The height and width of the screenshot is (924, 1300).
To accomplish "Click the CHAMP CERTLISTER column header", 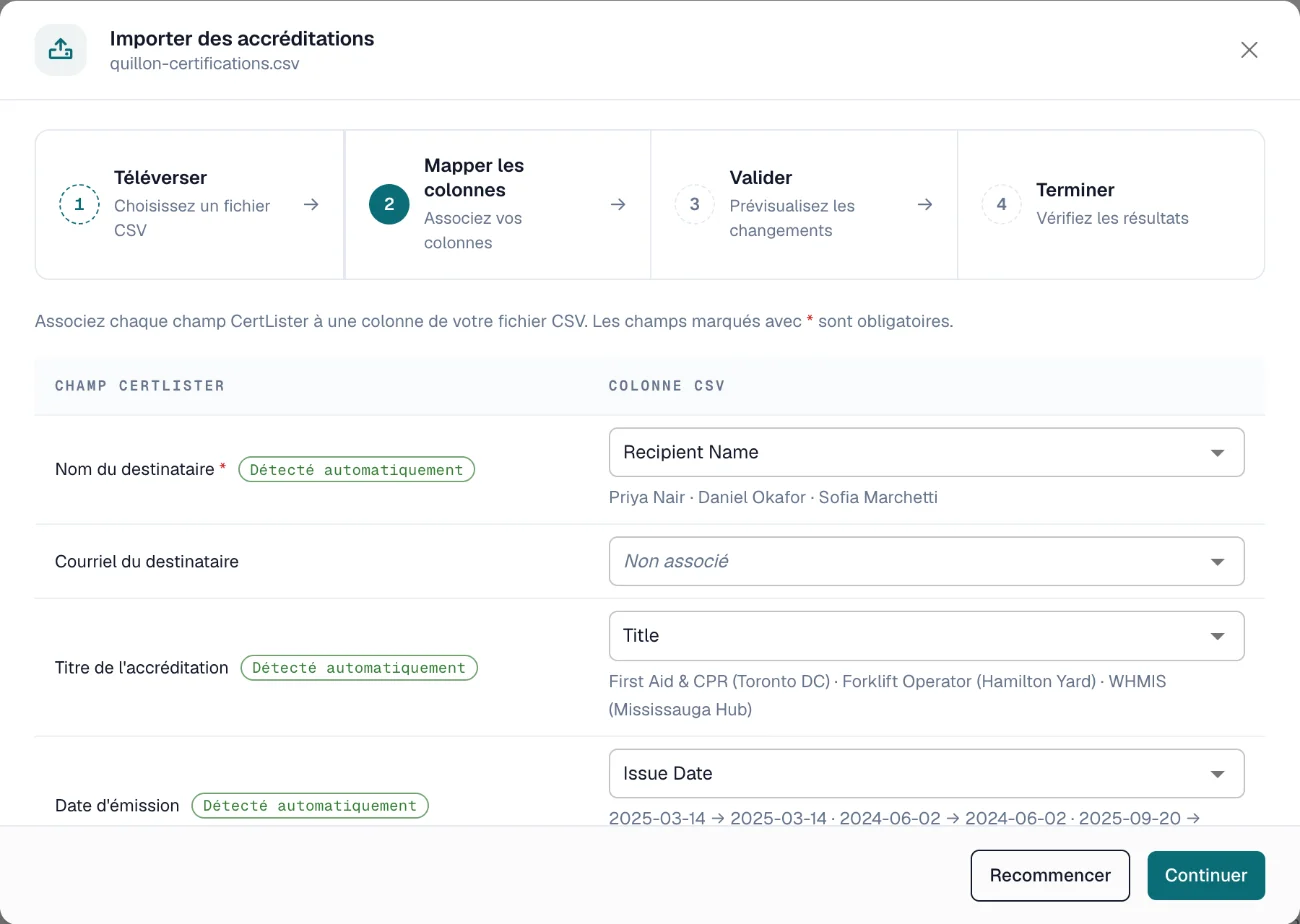I will (x=140, y=385).
